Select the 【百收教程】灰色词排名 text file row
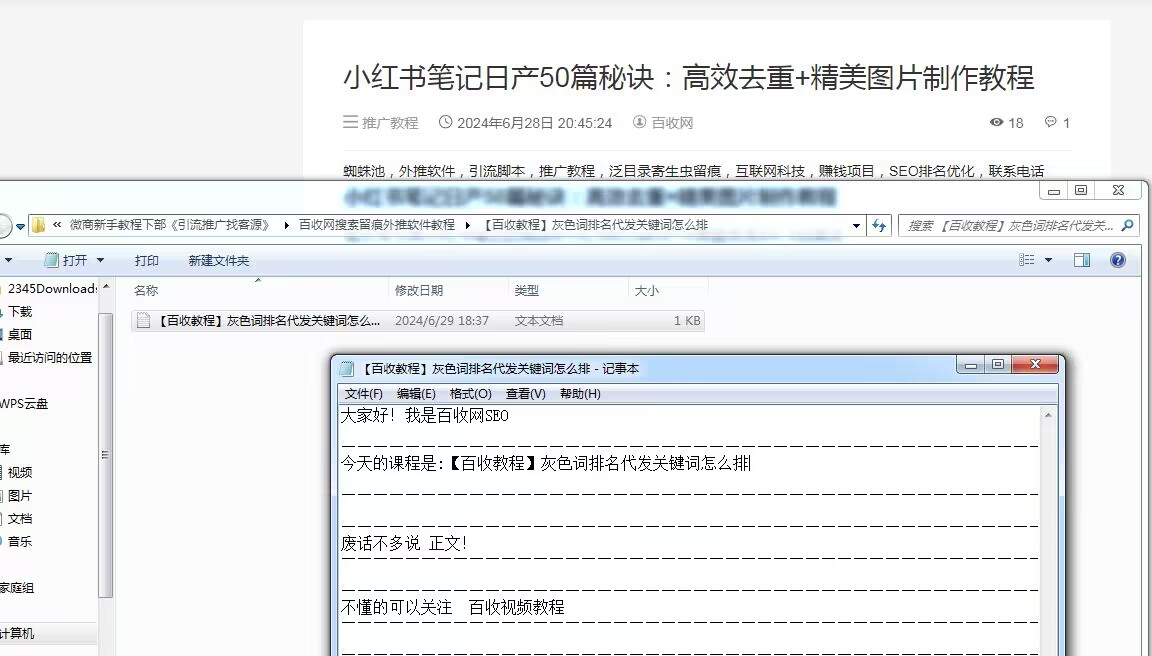1152x656 pixels. tap(418, 320)
